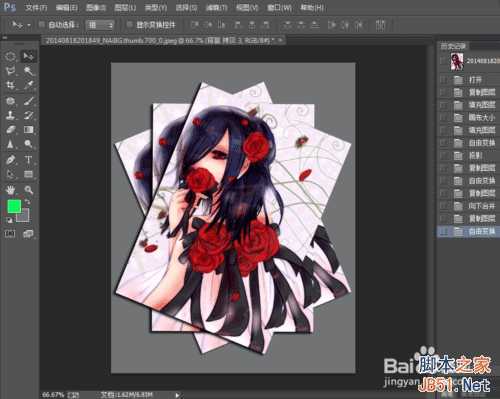Image resolution: width=500 pixels, height=399 pixels.
Task: Open the 文件 (File) menu
Action: pyautogui.click(x=36, y=7)
